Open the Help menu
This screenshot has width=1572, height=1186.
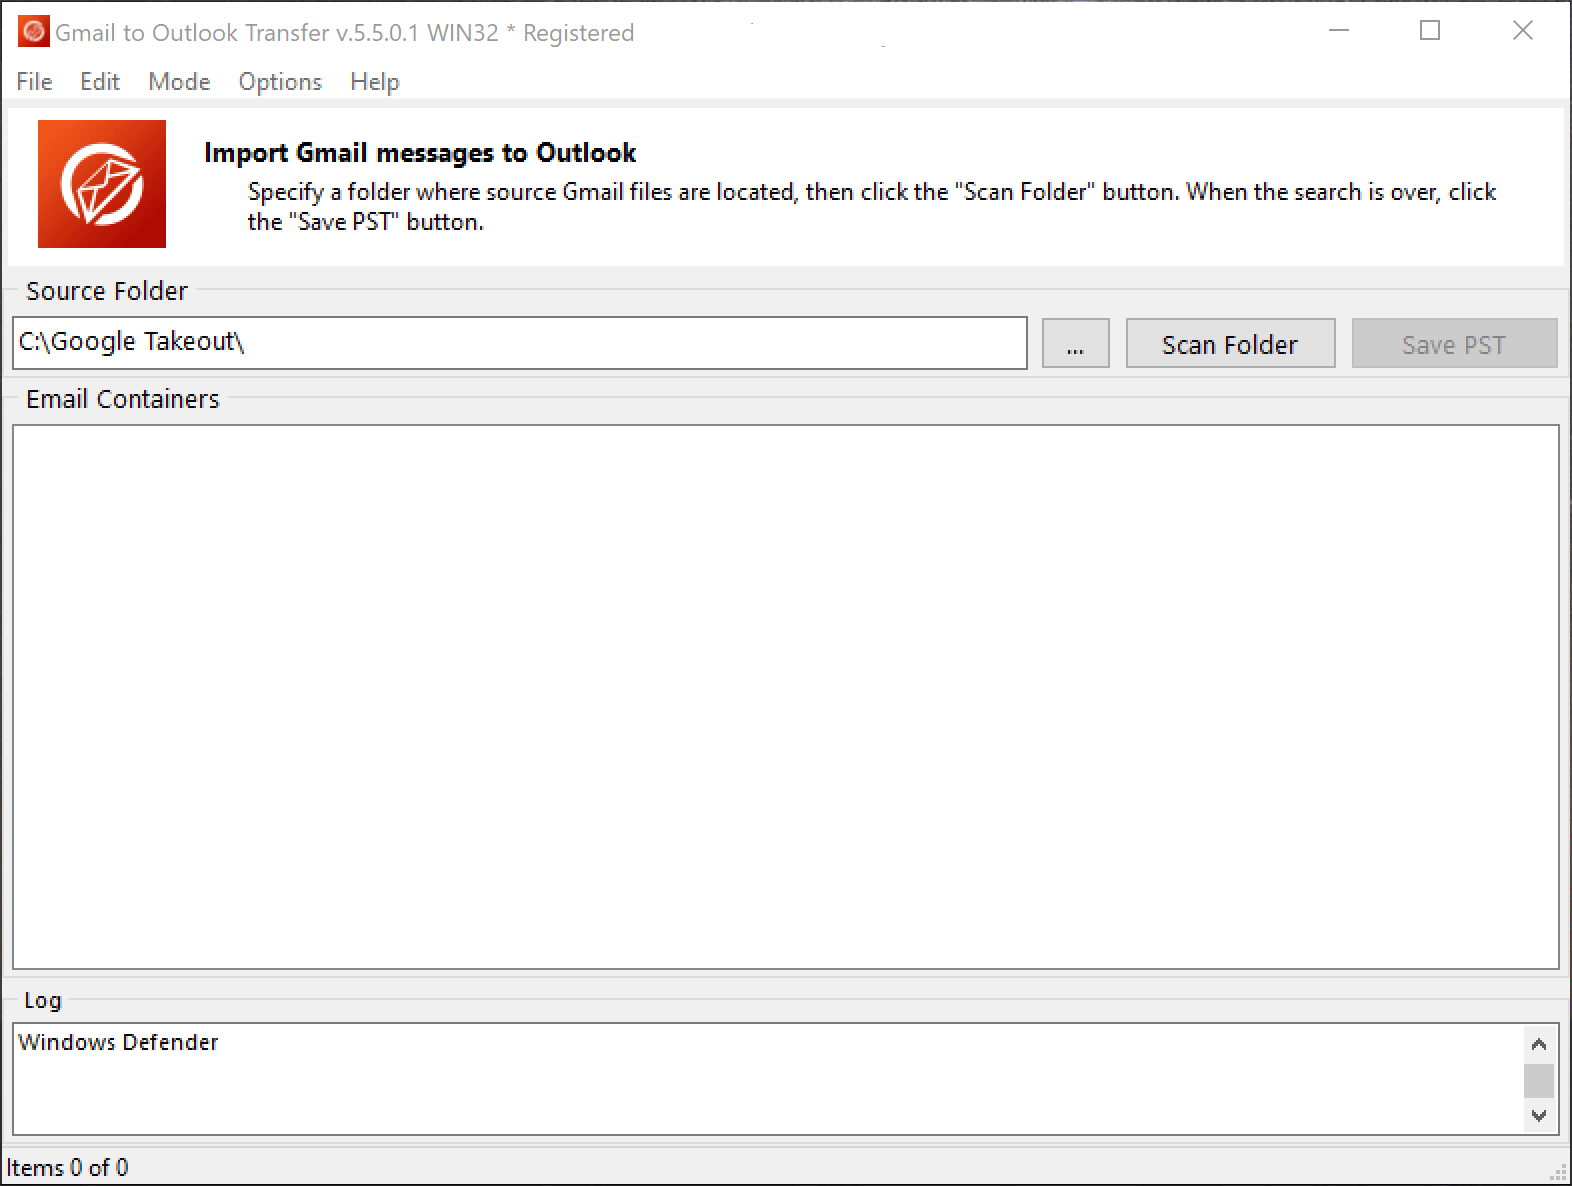coord(375,82)
